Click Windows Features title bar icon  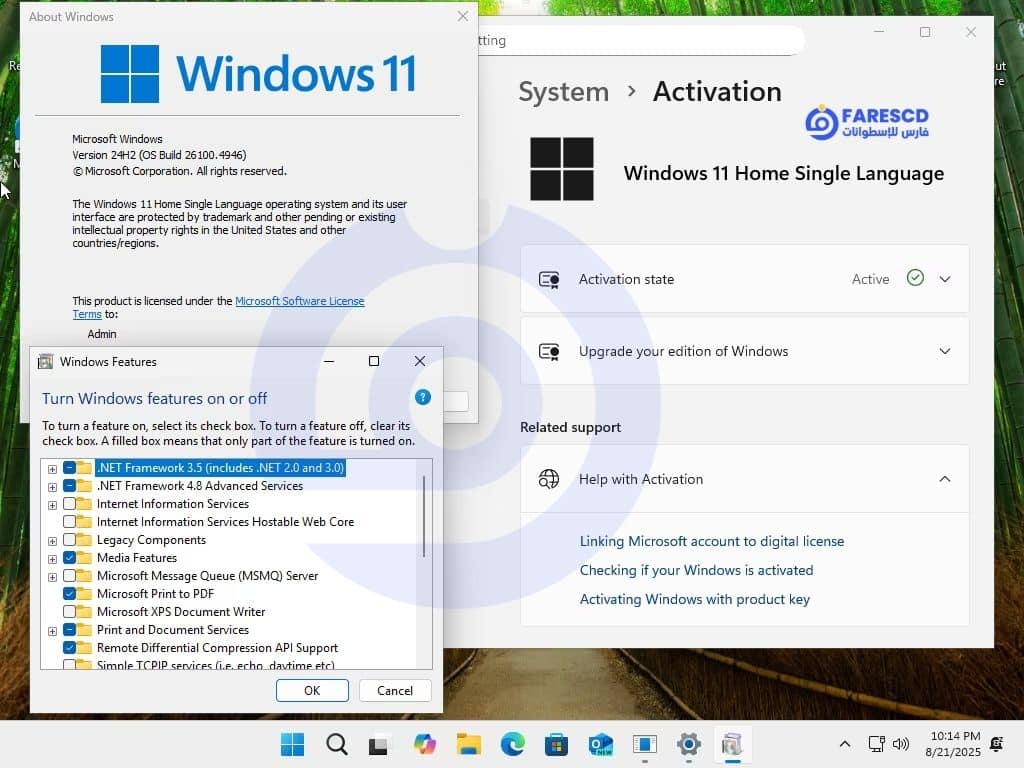point(45,361)
